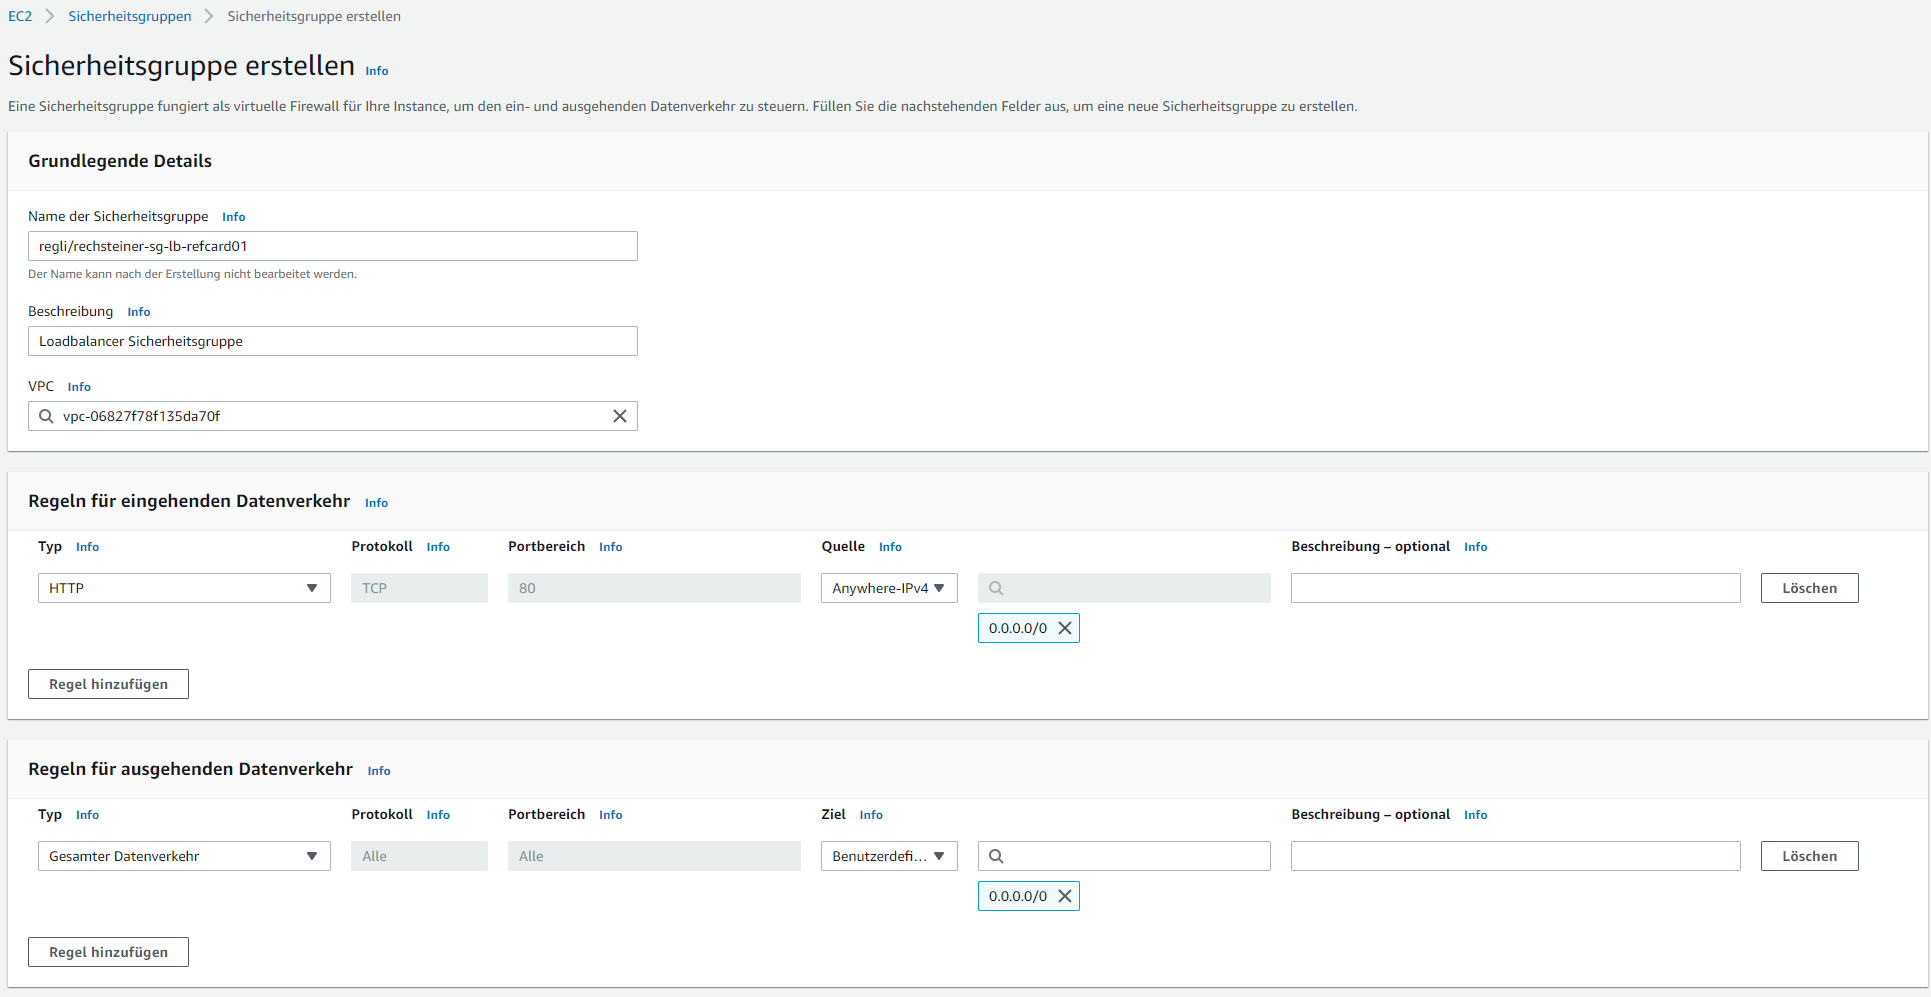
Task: Expand outbound Typ Gesamter Datenverkehr dropdown
Action: point(184,856)
